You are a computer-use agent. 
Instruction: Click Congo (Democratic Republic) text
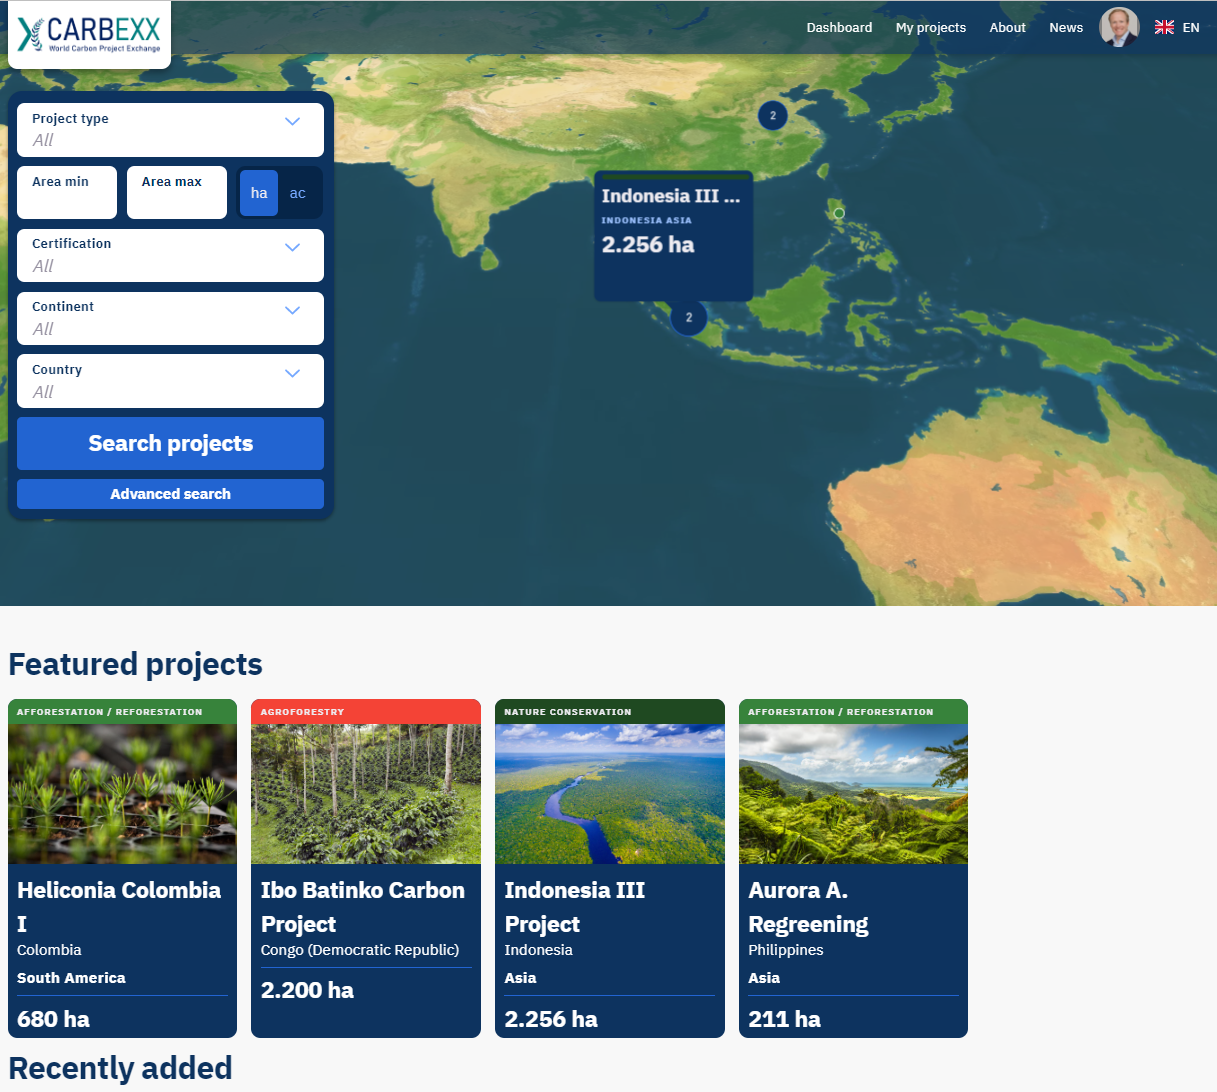point(360,950)
